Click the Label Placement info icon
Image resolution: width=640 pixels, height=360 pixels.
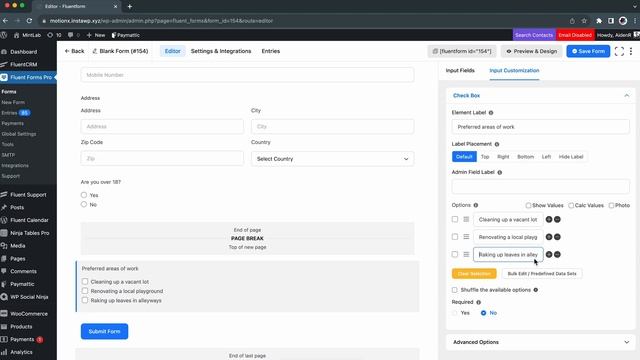click(x=497, y=144)
